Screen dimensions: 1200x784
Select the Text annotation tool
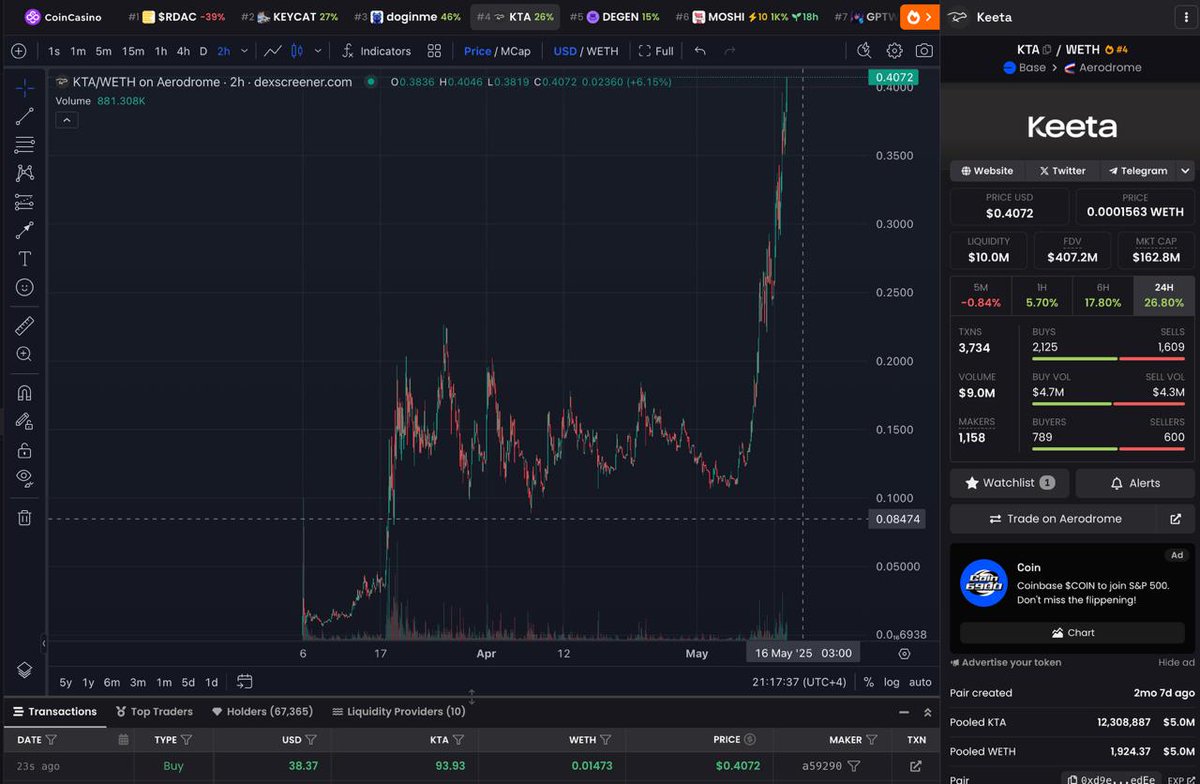pyautogui.click(x=24, y=259)
